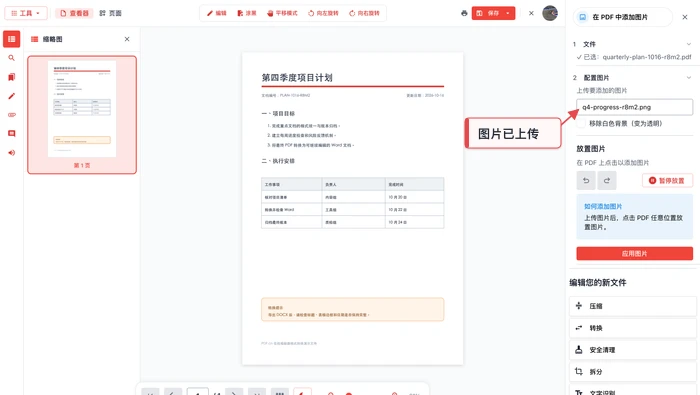
Task: Check 移除白色背景 (变为透明)
Action: [581, 124]
